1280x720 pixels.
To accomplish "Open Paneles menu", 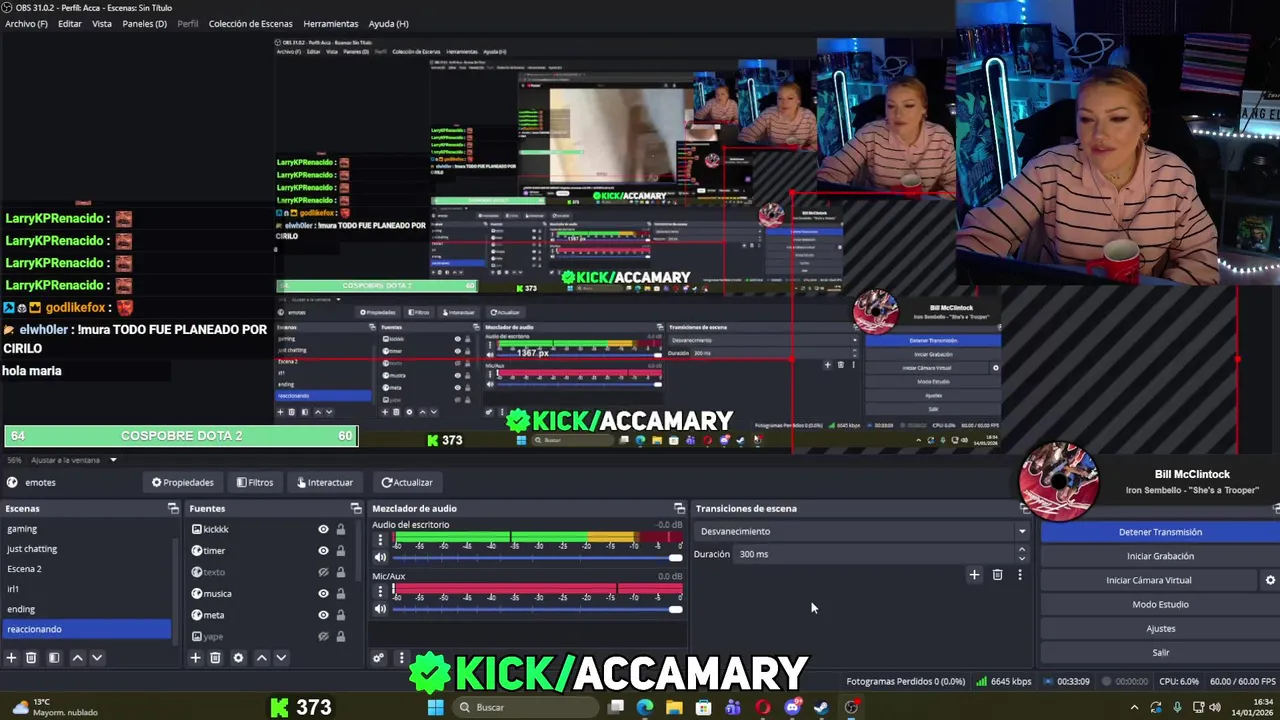I will 144,23.
